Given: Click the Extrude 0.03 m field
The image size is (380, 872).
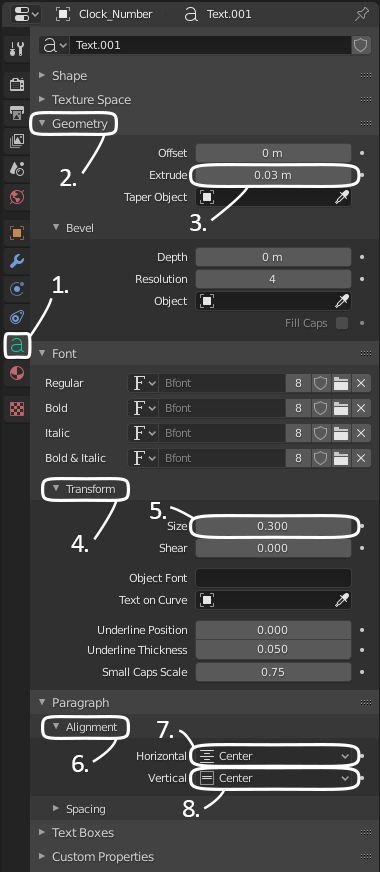Looking at the screenshot, I should (x=273, y=175).
